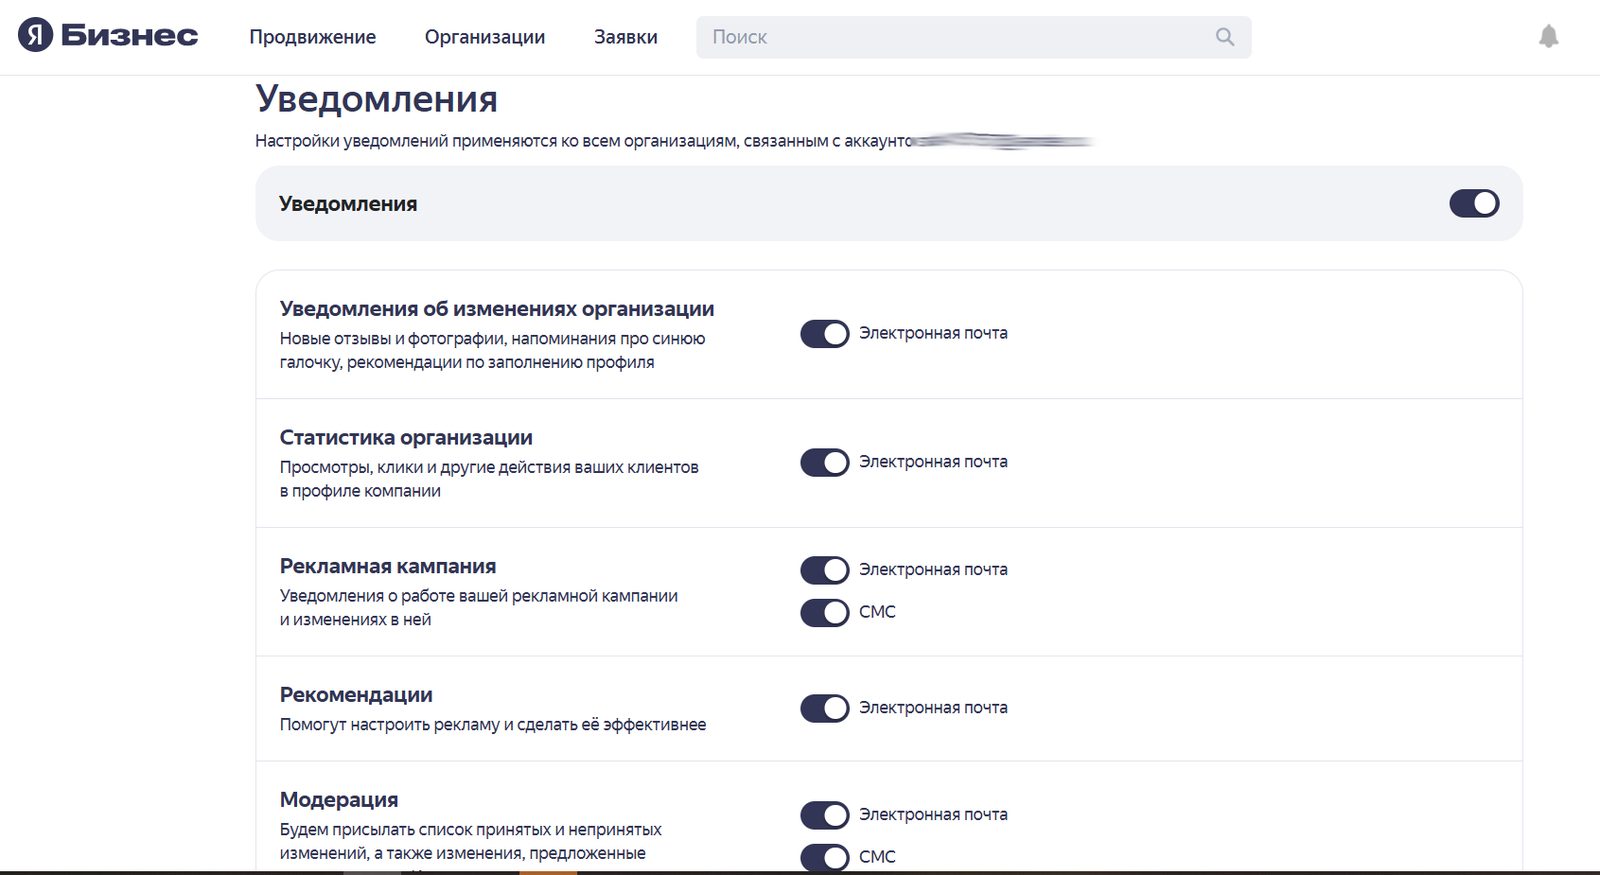The height and width of the screenshot is (875, 1600).
Task: Click the 'Настройки уведомлений применяются' text
Action: (x=585, y=141)
